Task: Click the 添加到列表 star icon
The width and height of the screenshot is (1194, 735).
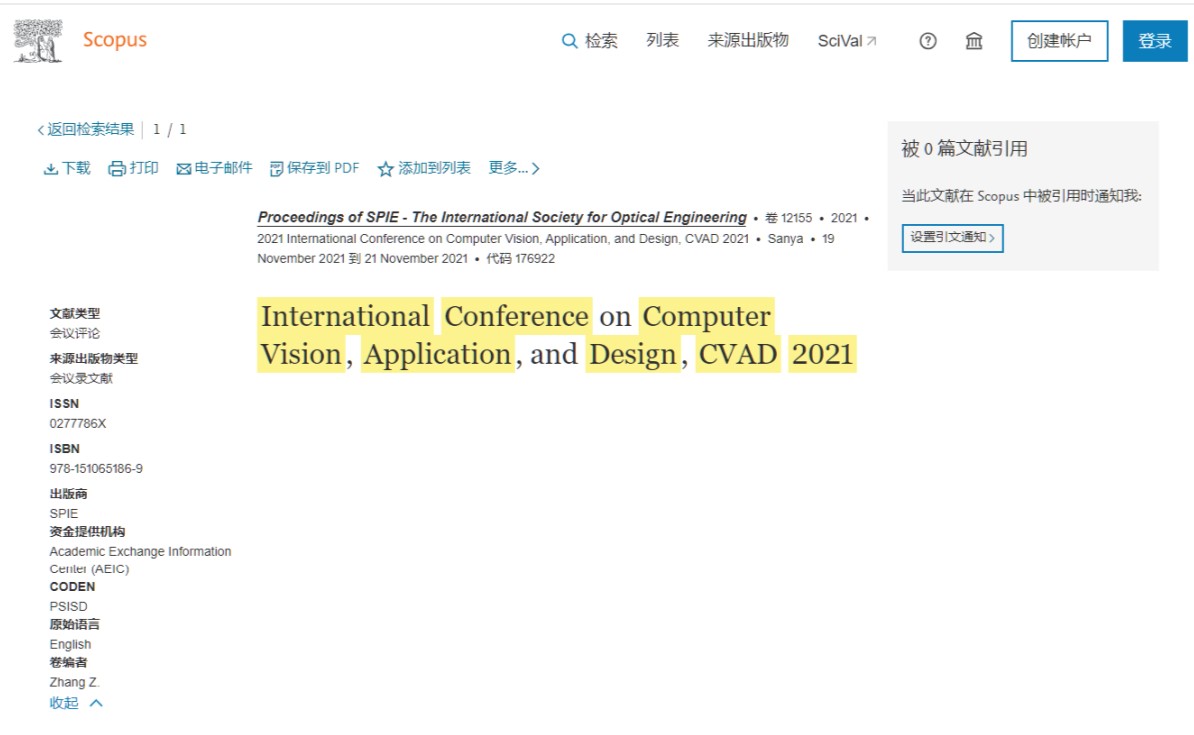Action: tap(385, 169)
